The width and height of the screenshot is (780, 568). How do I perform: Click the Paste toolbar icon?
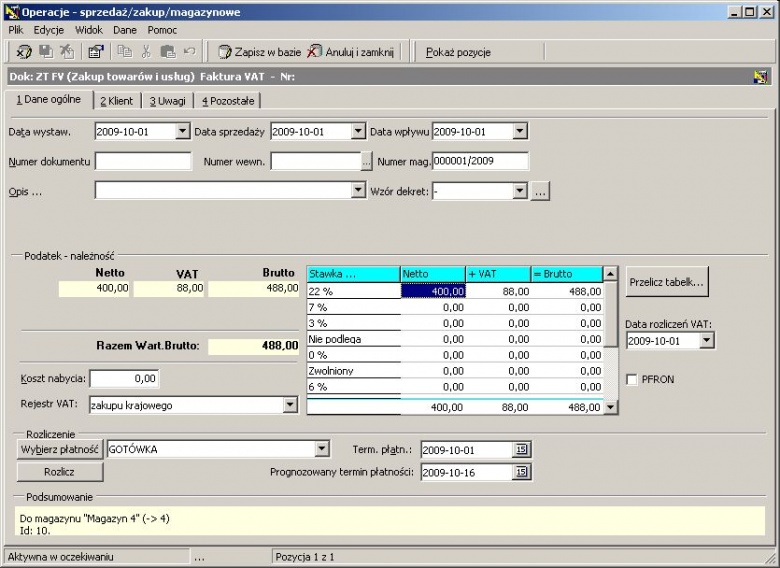tap(168, 51)
